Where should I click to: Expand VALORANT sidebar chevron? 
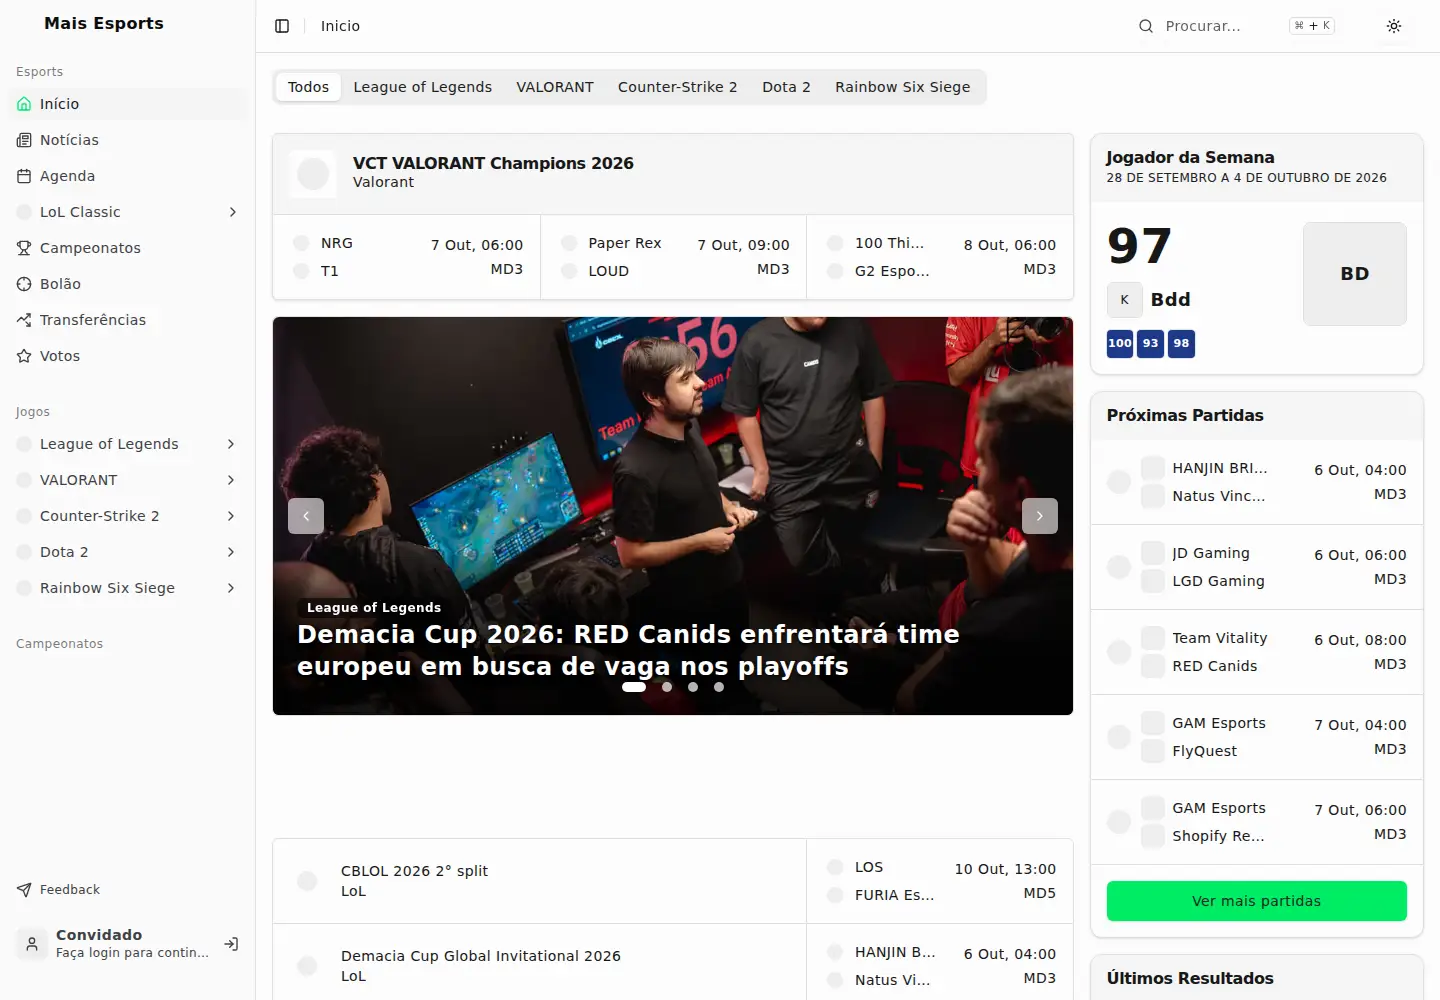tap(231, 480)
